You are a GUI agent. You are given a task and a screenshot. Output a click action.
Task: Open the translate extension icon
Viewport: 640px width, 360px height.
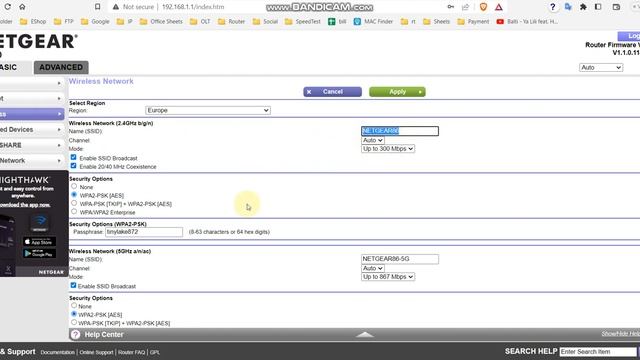click(568, 7)
